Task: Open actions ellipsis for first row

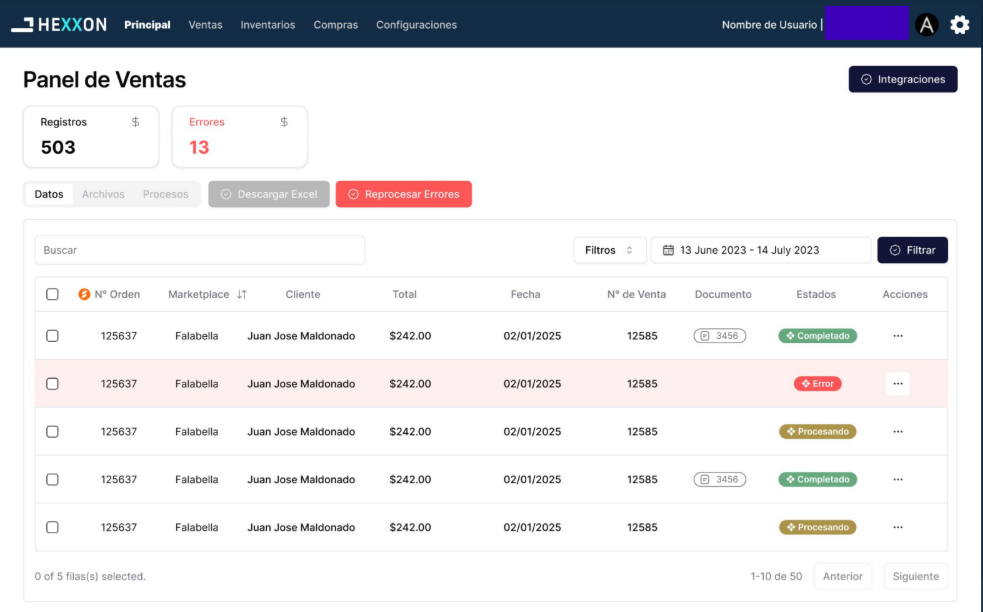Action: click(x=897, y=336)
